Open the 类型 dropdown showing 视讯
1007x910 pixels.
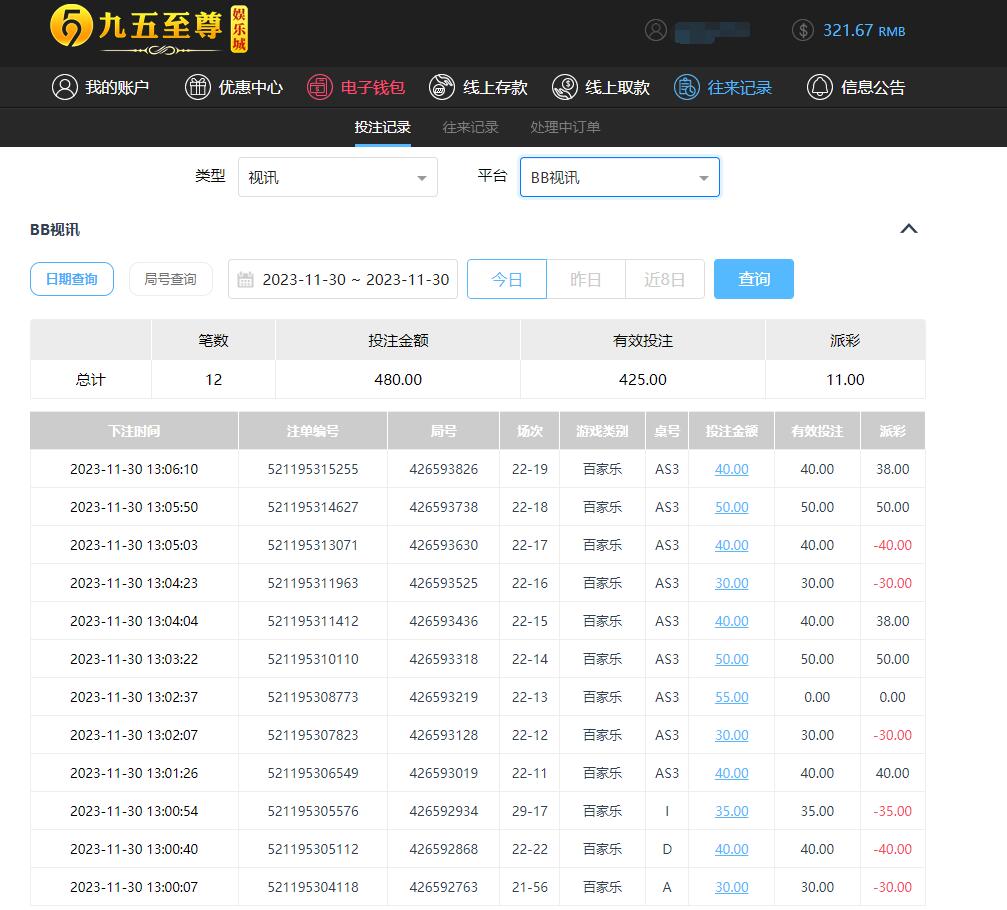point(338,178)
